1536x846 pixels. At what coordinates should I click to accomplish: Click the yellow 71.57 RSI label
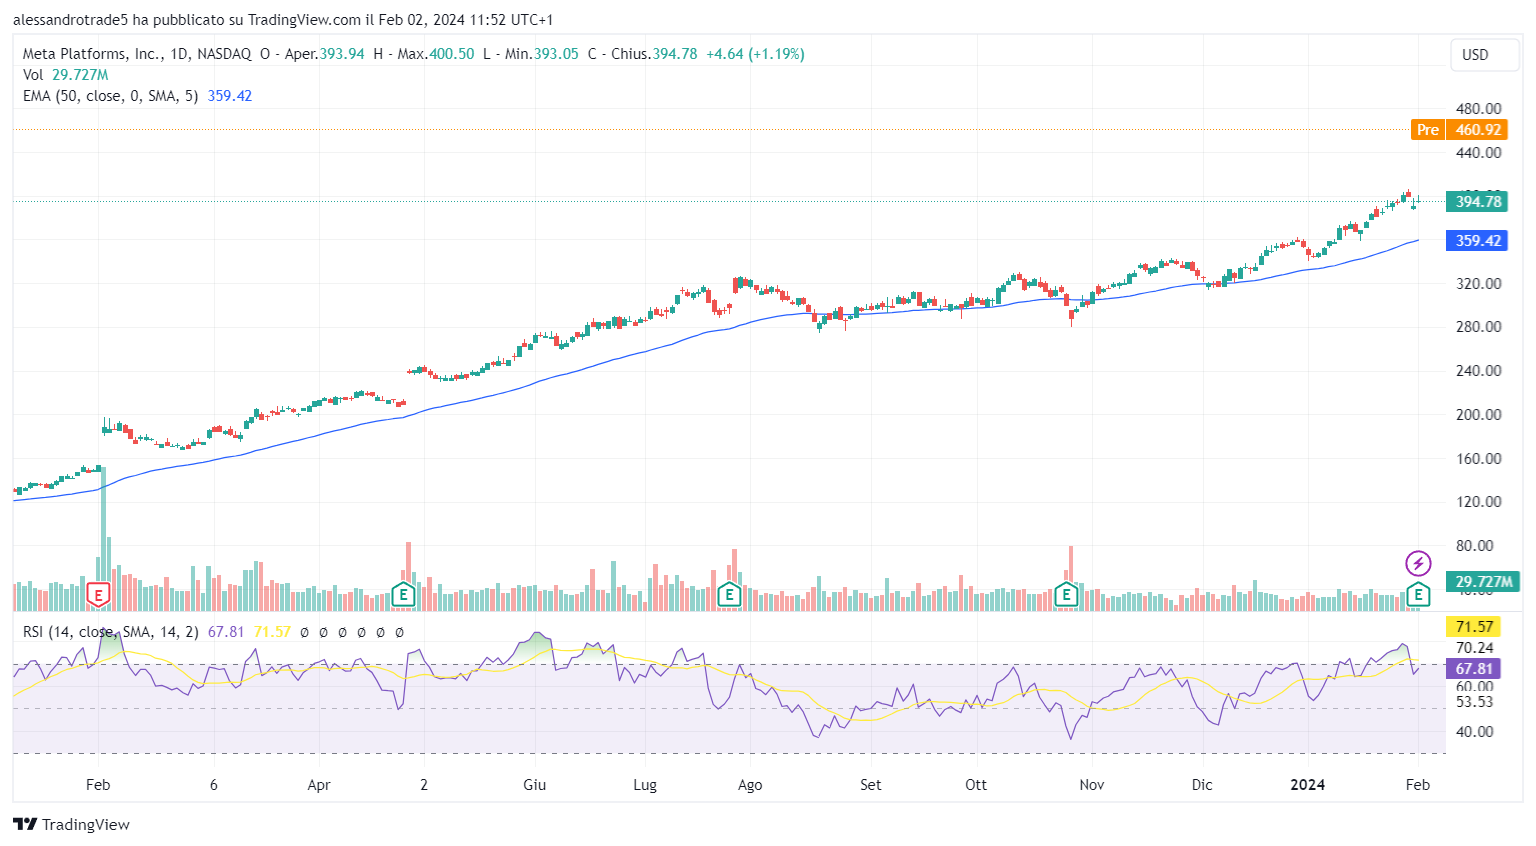(x=1474, y=627)
